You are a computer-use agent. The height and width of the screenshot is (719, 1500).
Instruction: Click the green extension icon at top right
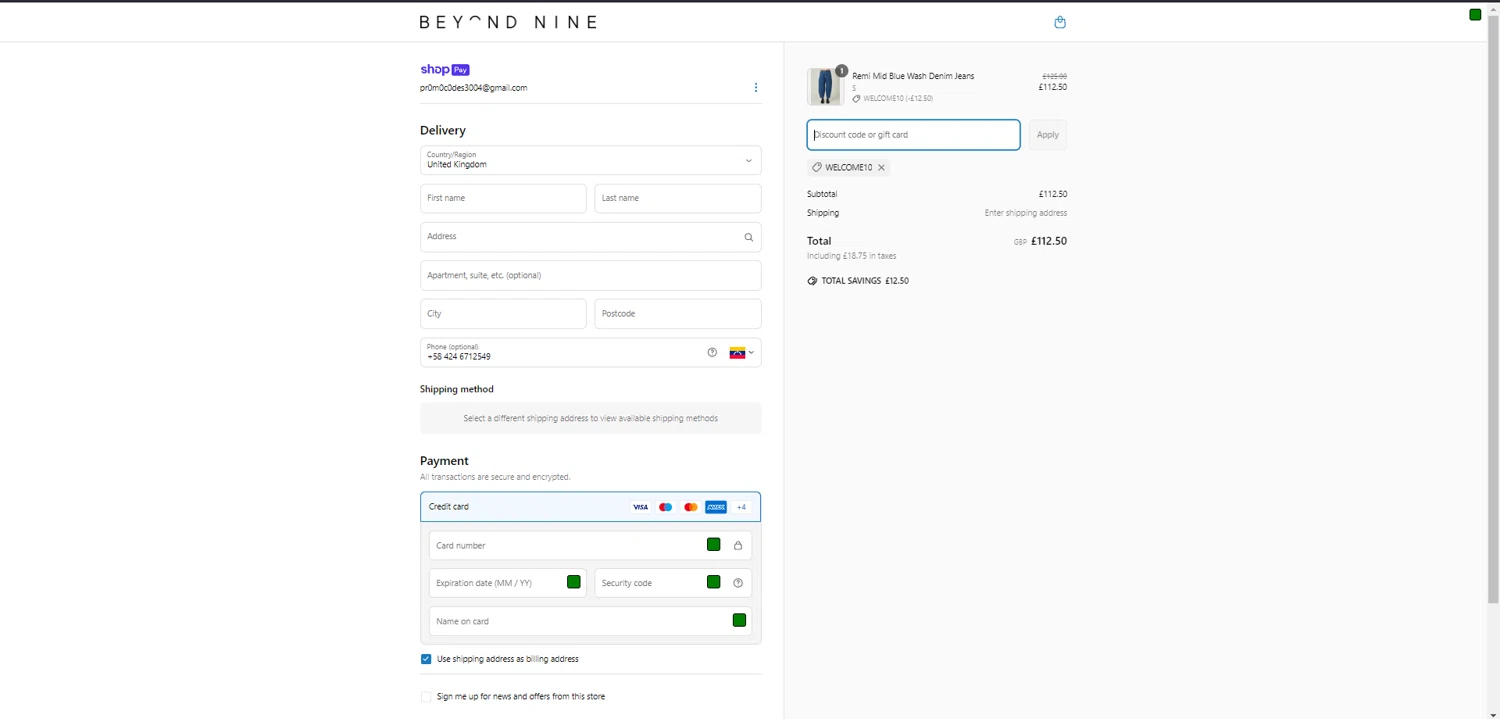click(x=1475, y=14)
